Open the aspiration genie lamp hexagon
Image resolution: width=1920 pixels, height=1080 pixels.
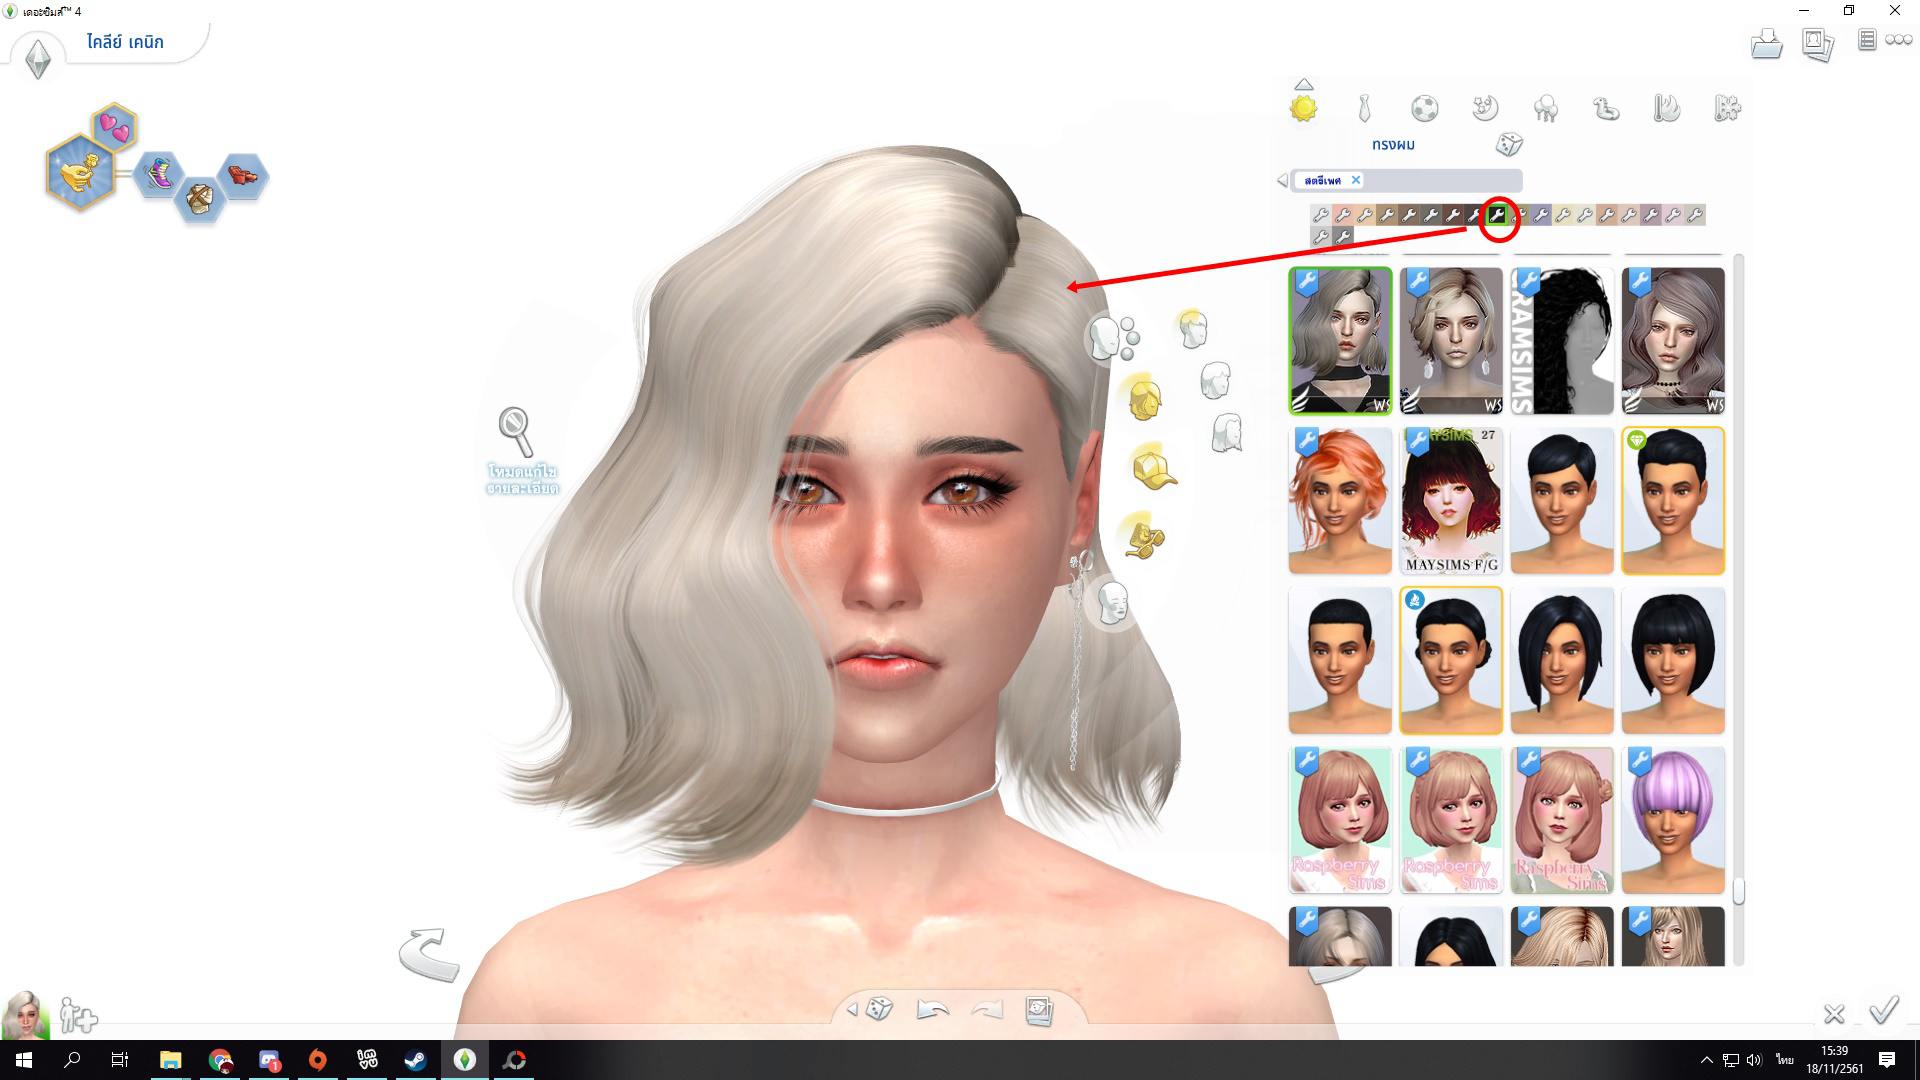point(80,174)
